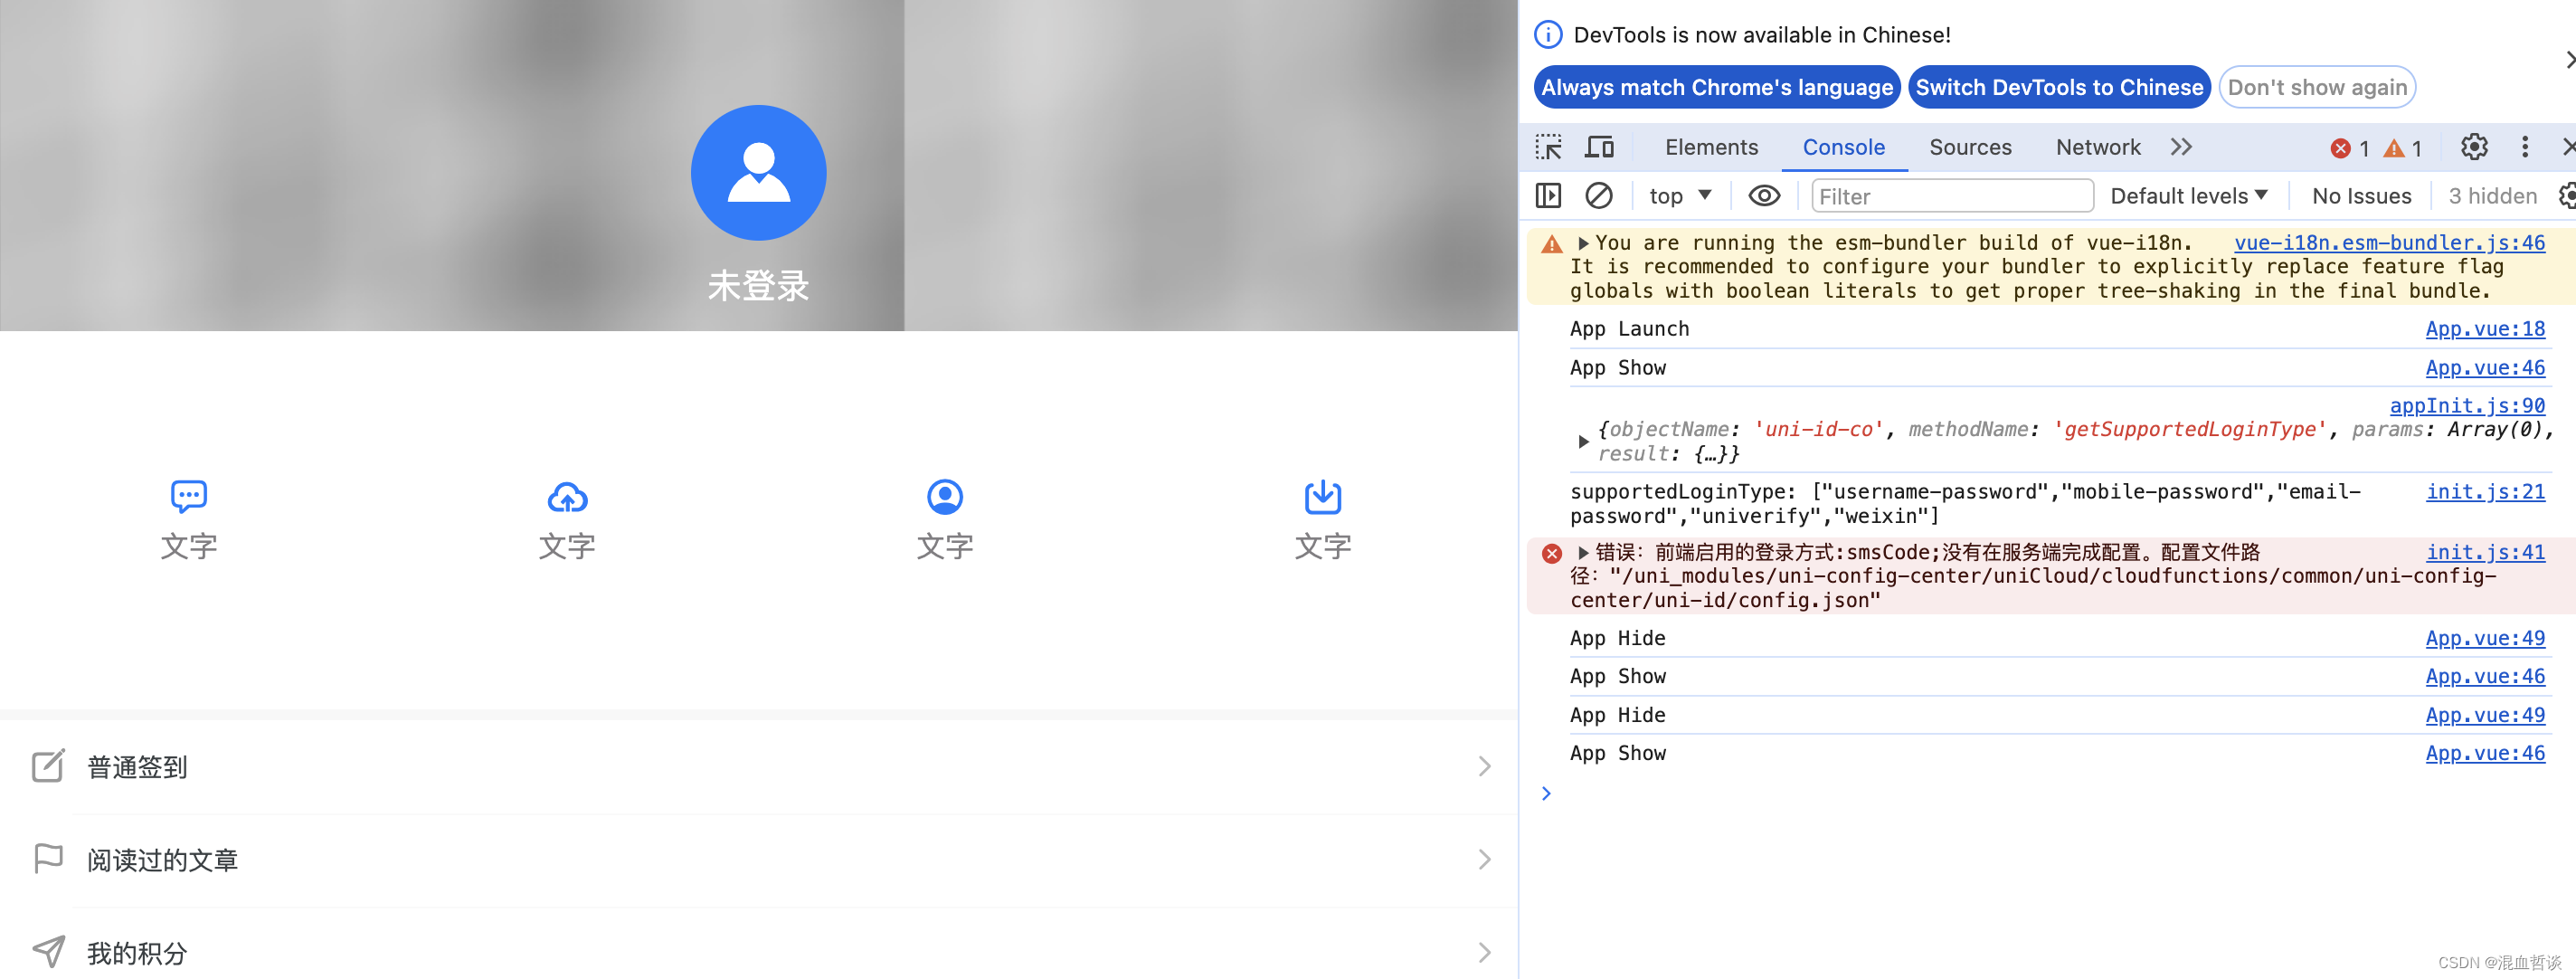The height and width of the screenshot is (979, 2576).
Task: Open DevTools settings gear
Action: [x=2473, y=147]
